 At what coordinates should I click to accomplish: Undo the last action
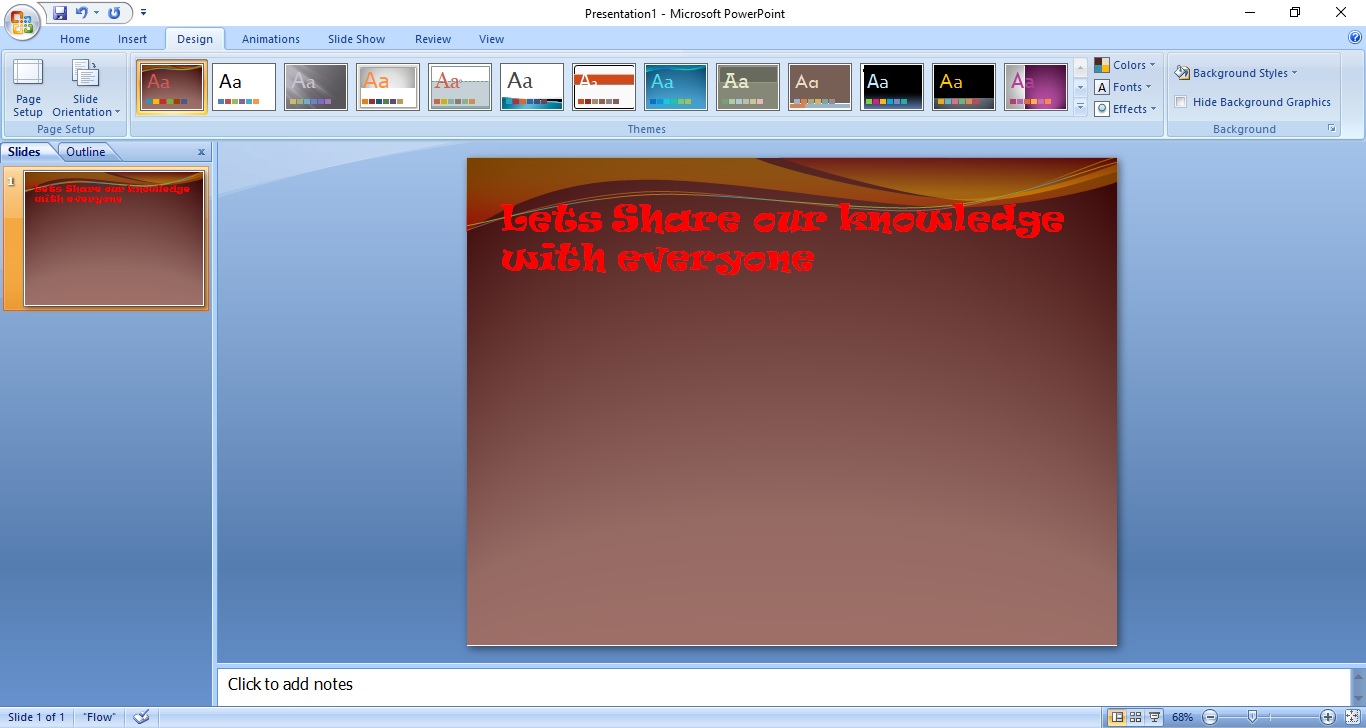tap(82, 13)
